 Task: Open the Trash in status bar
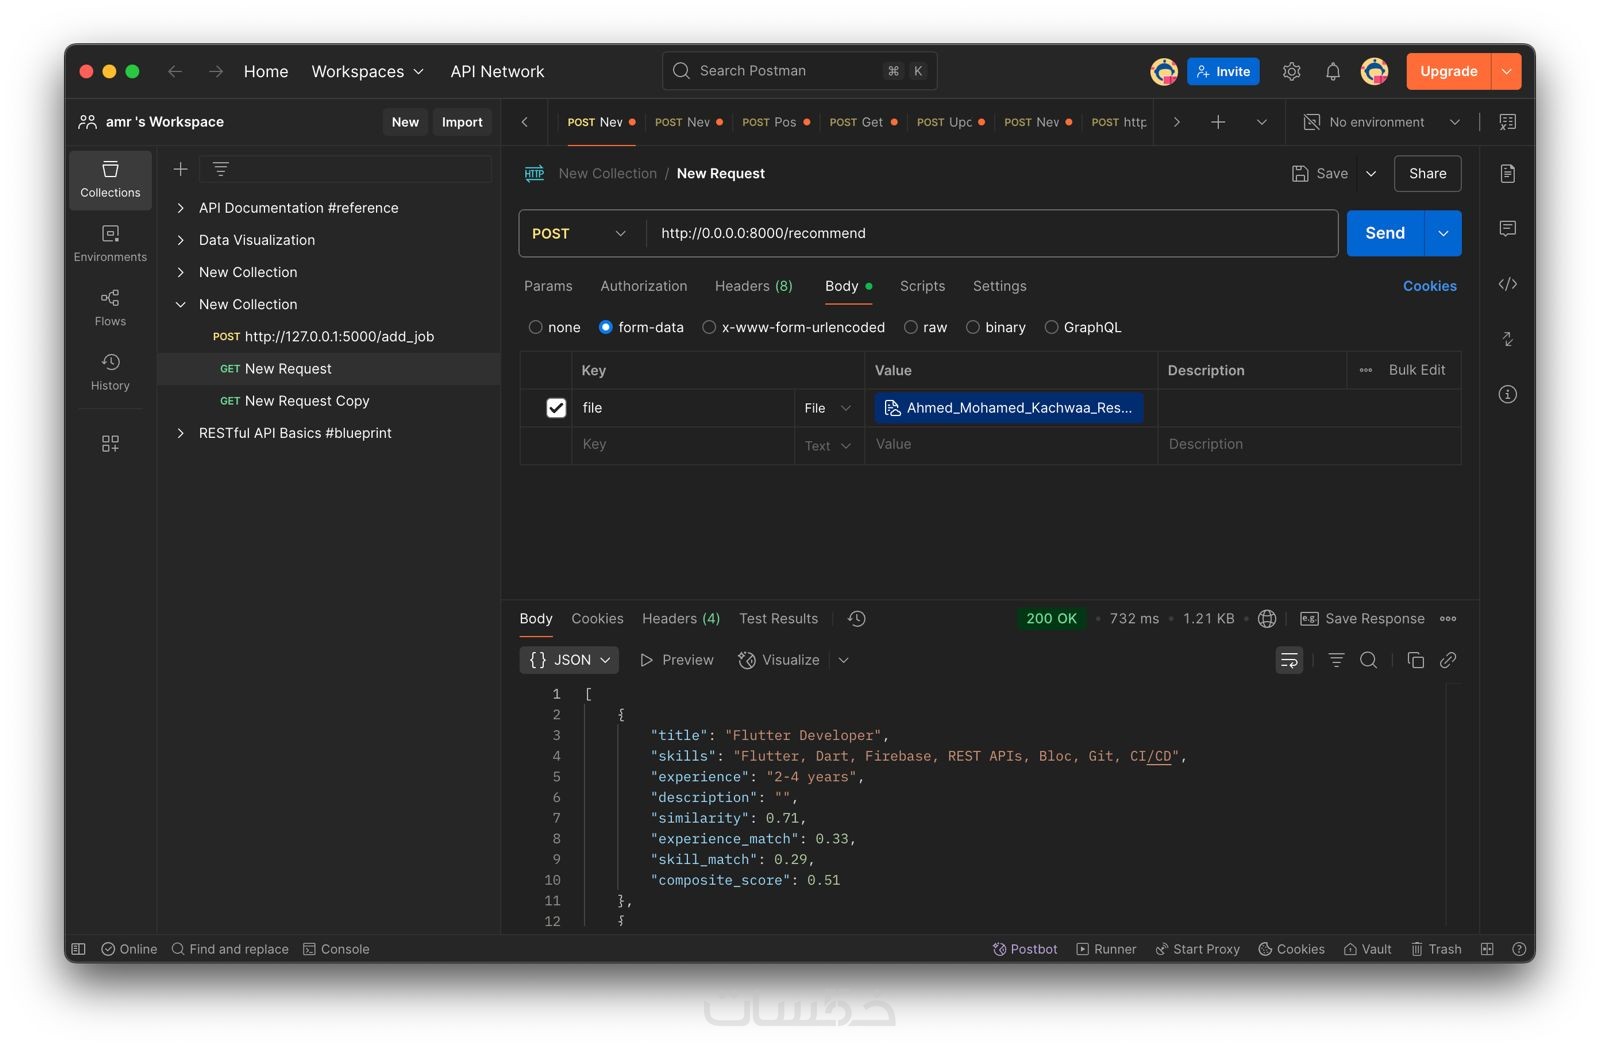tap(1436, 949)
